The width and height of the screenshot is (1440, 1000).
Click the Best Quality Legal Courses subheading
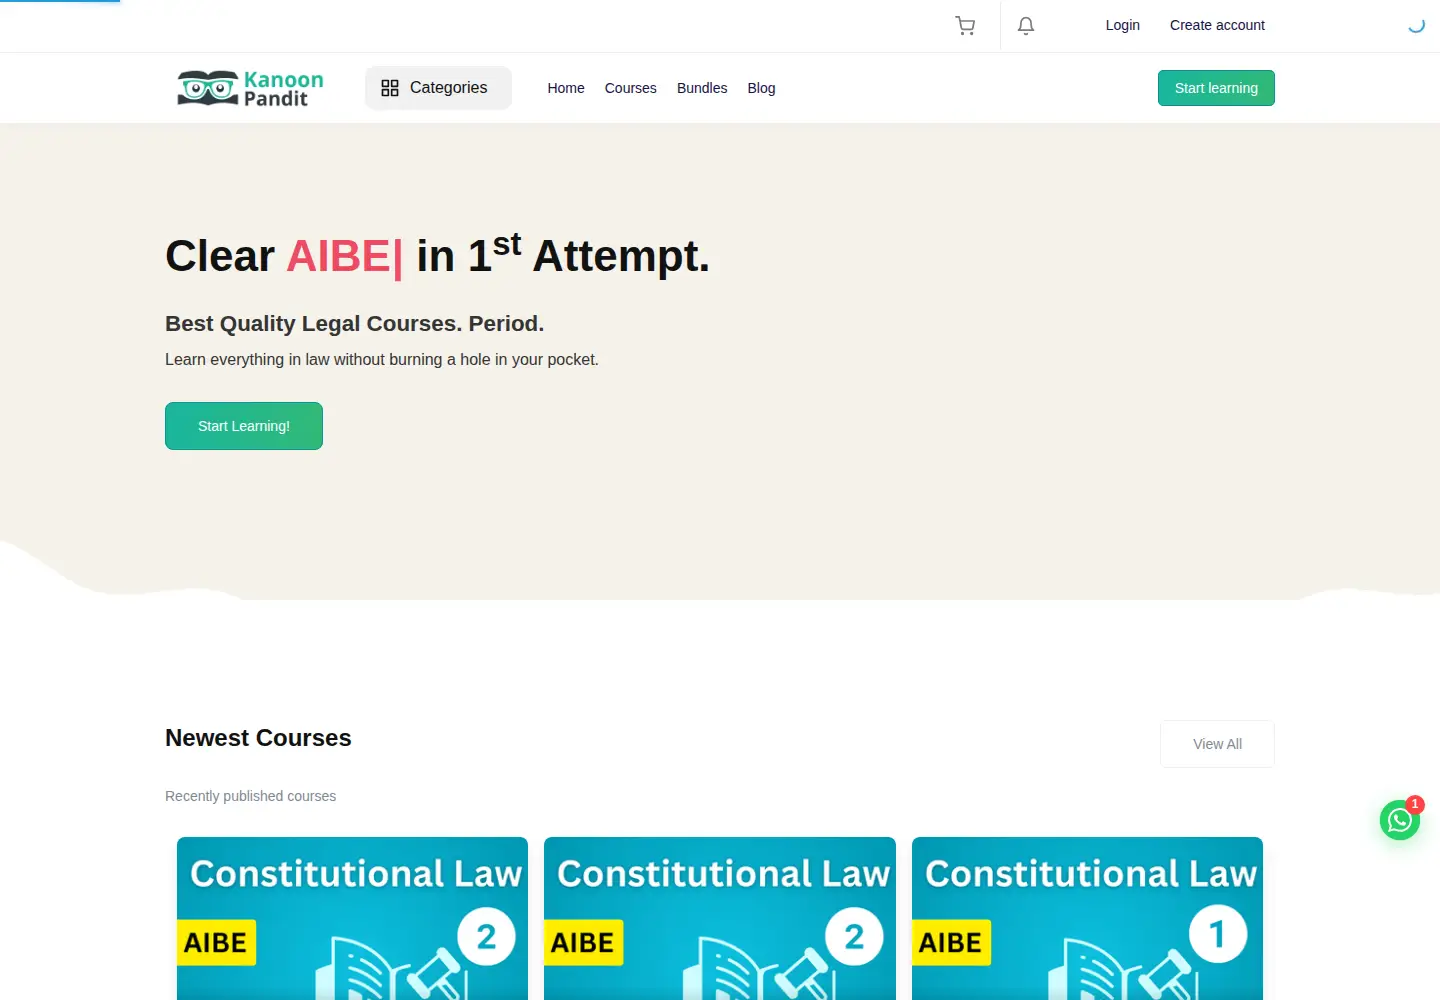[354, 323]
